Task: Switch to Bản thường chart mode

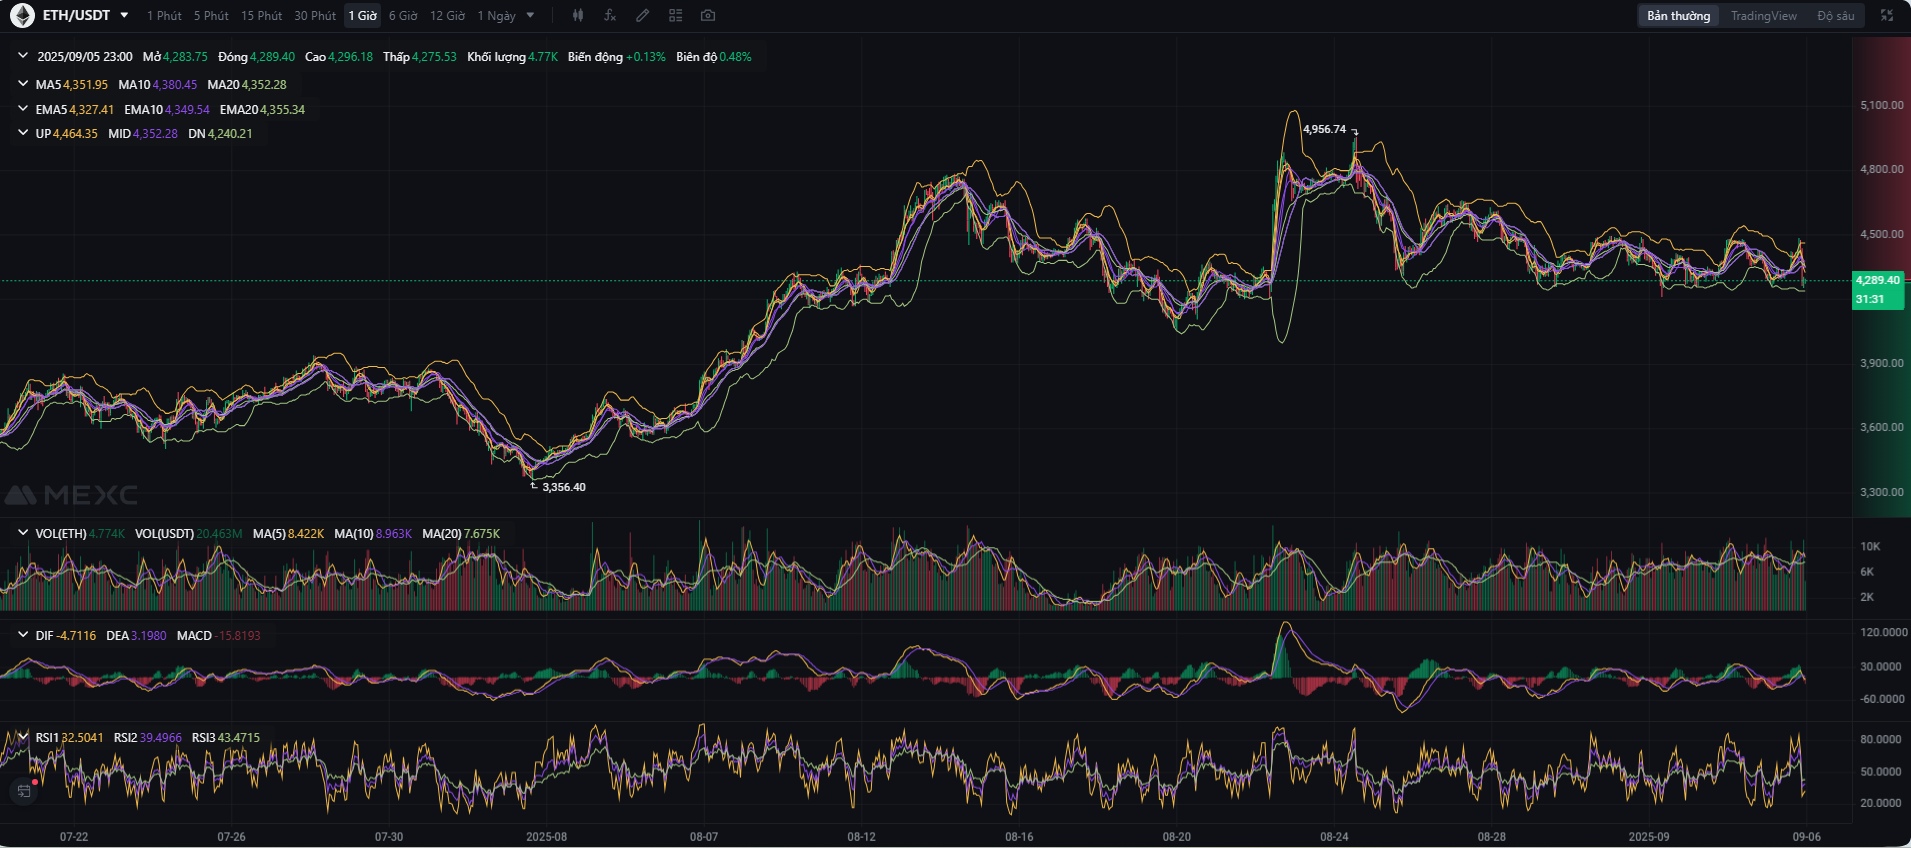Action: point(1678,16)
